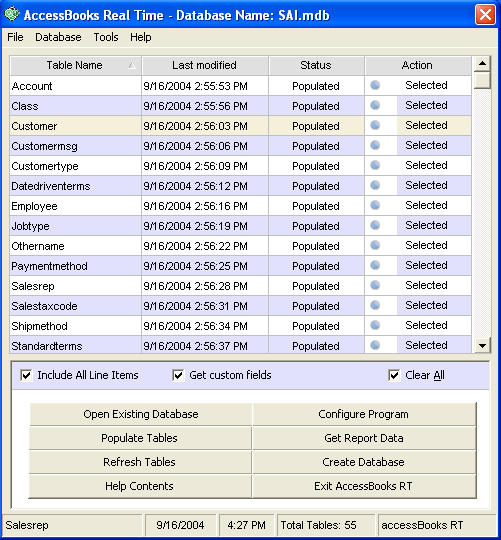The image size is (501, 540).
Task: Click Populated status in Class row
Action: (x=316, y=106)
